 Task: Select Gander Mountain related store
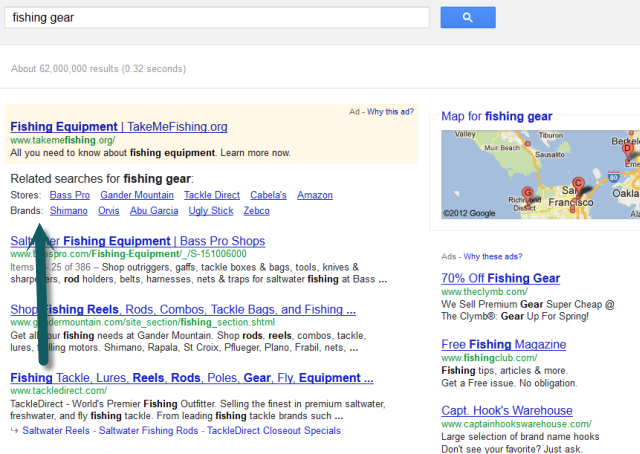click(x=137, y=195)
